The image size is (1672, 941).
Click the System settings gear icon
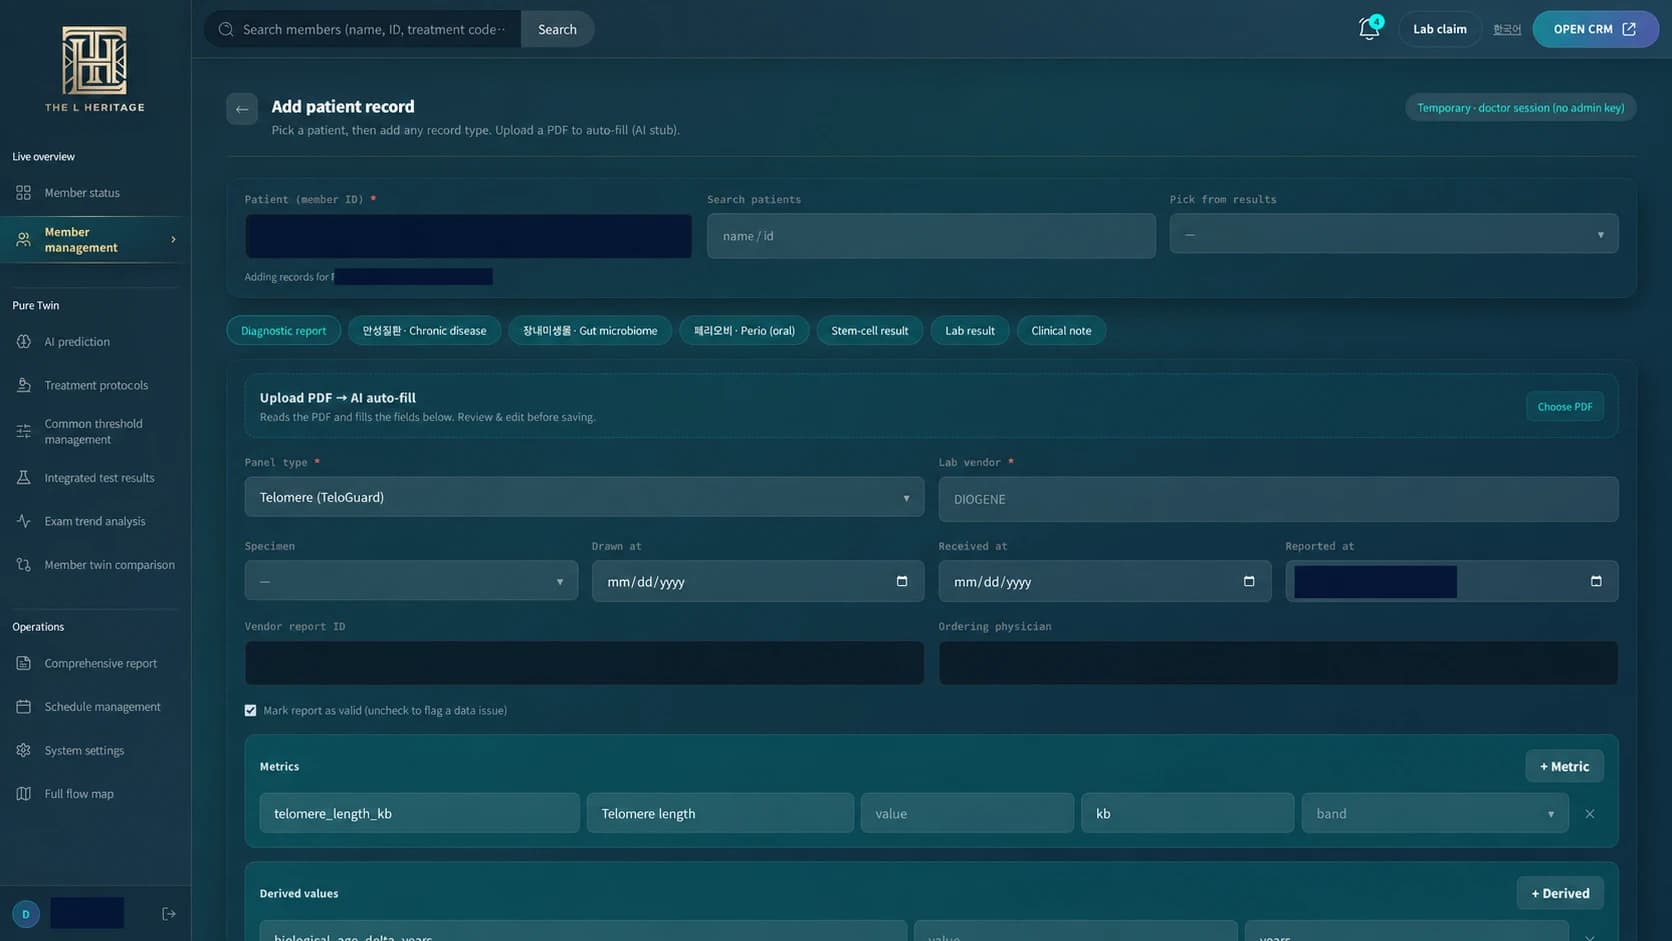click(24, 750)
